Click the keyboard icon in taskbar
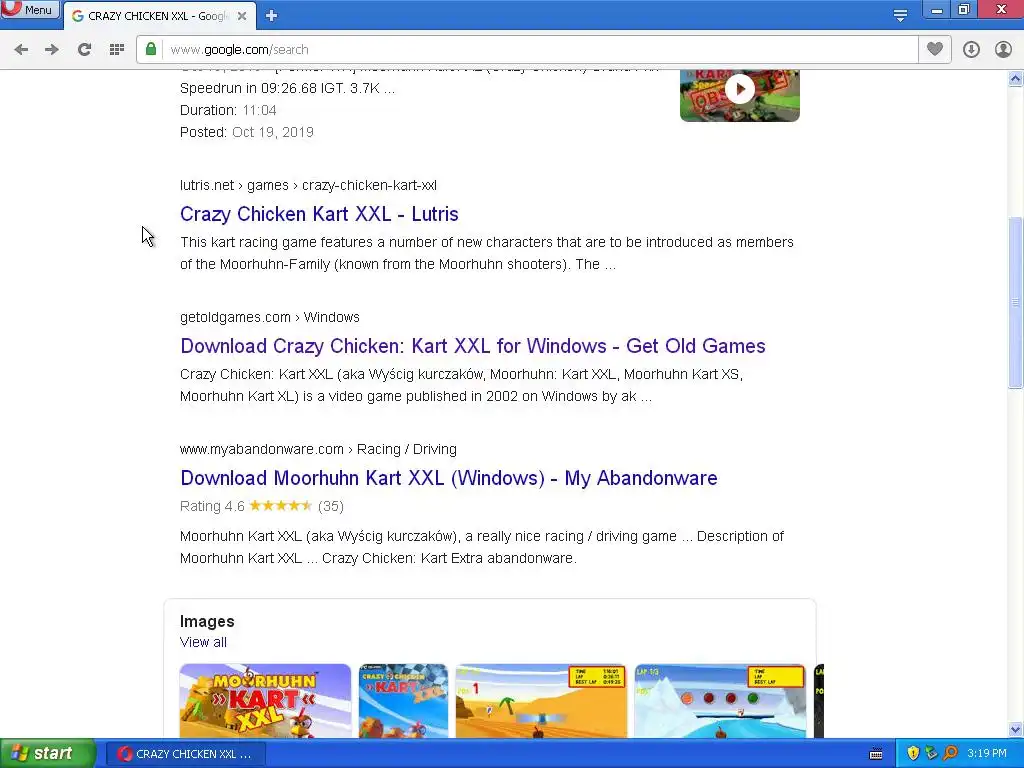1024x768 pixels. (x=876, y=754)
